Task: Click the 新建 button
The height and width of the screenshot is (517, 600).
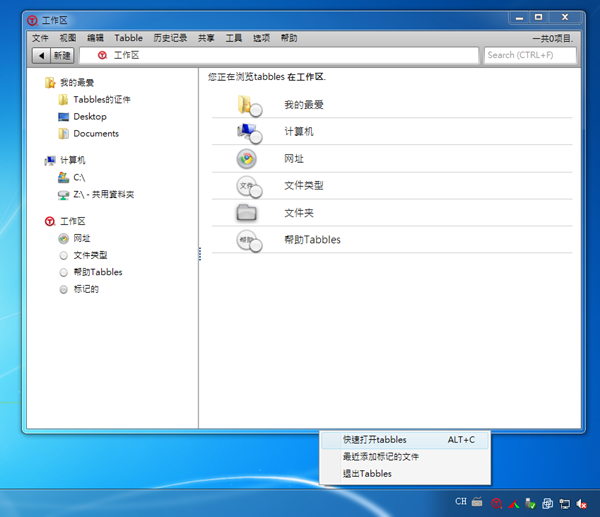Action: coord(62,55)
